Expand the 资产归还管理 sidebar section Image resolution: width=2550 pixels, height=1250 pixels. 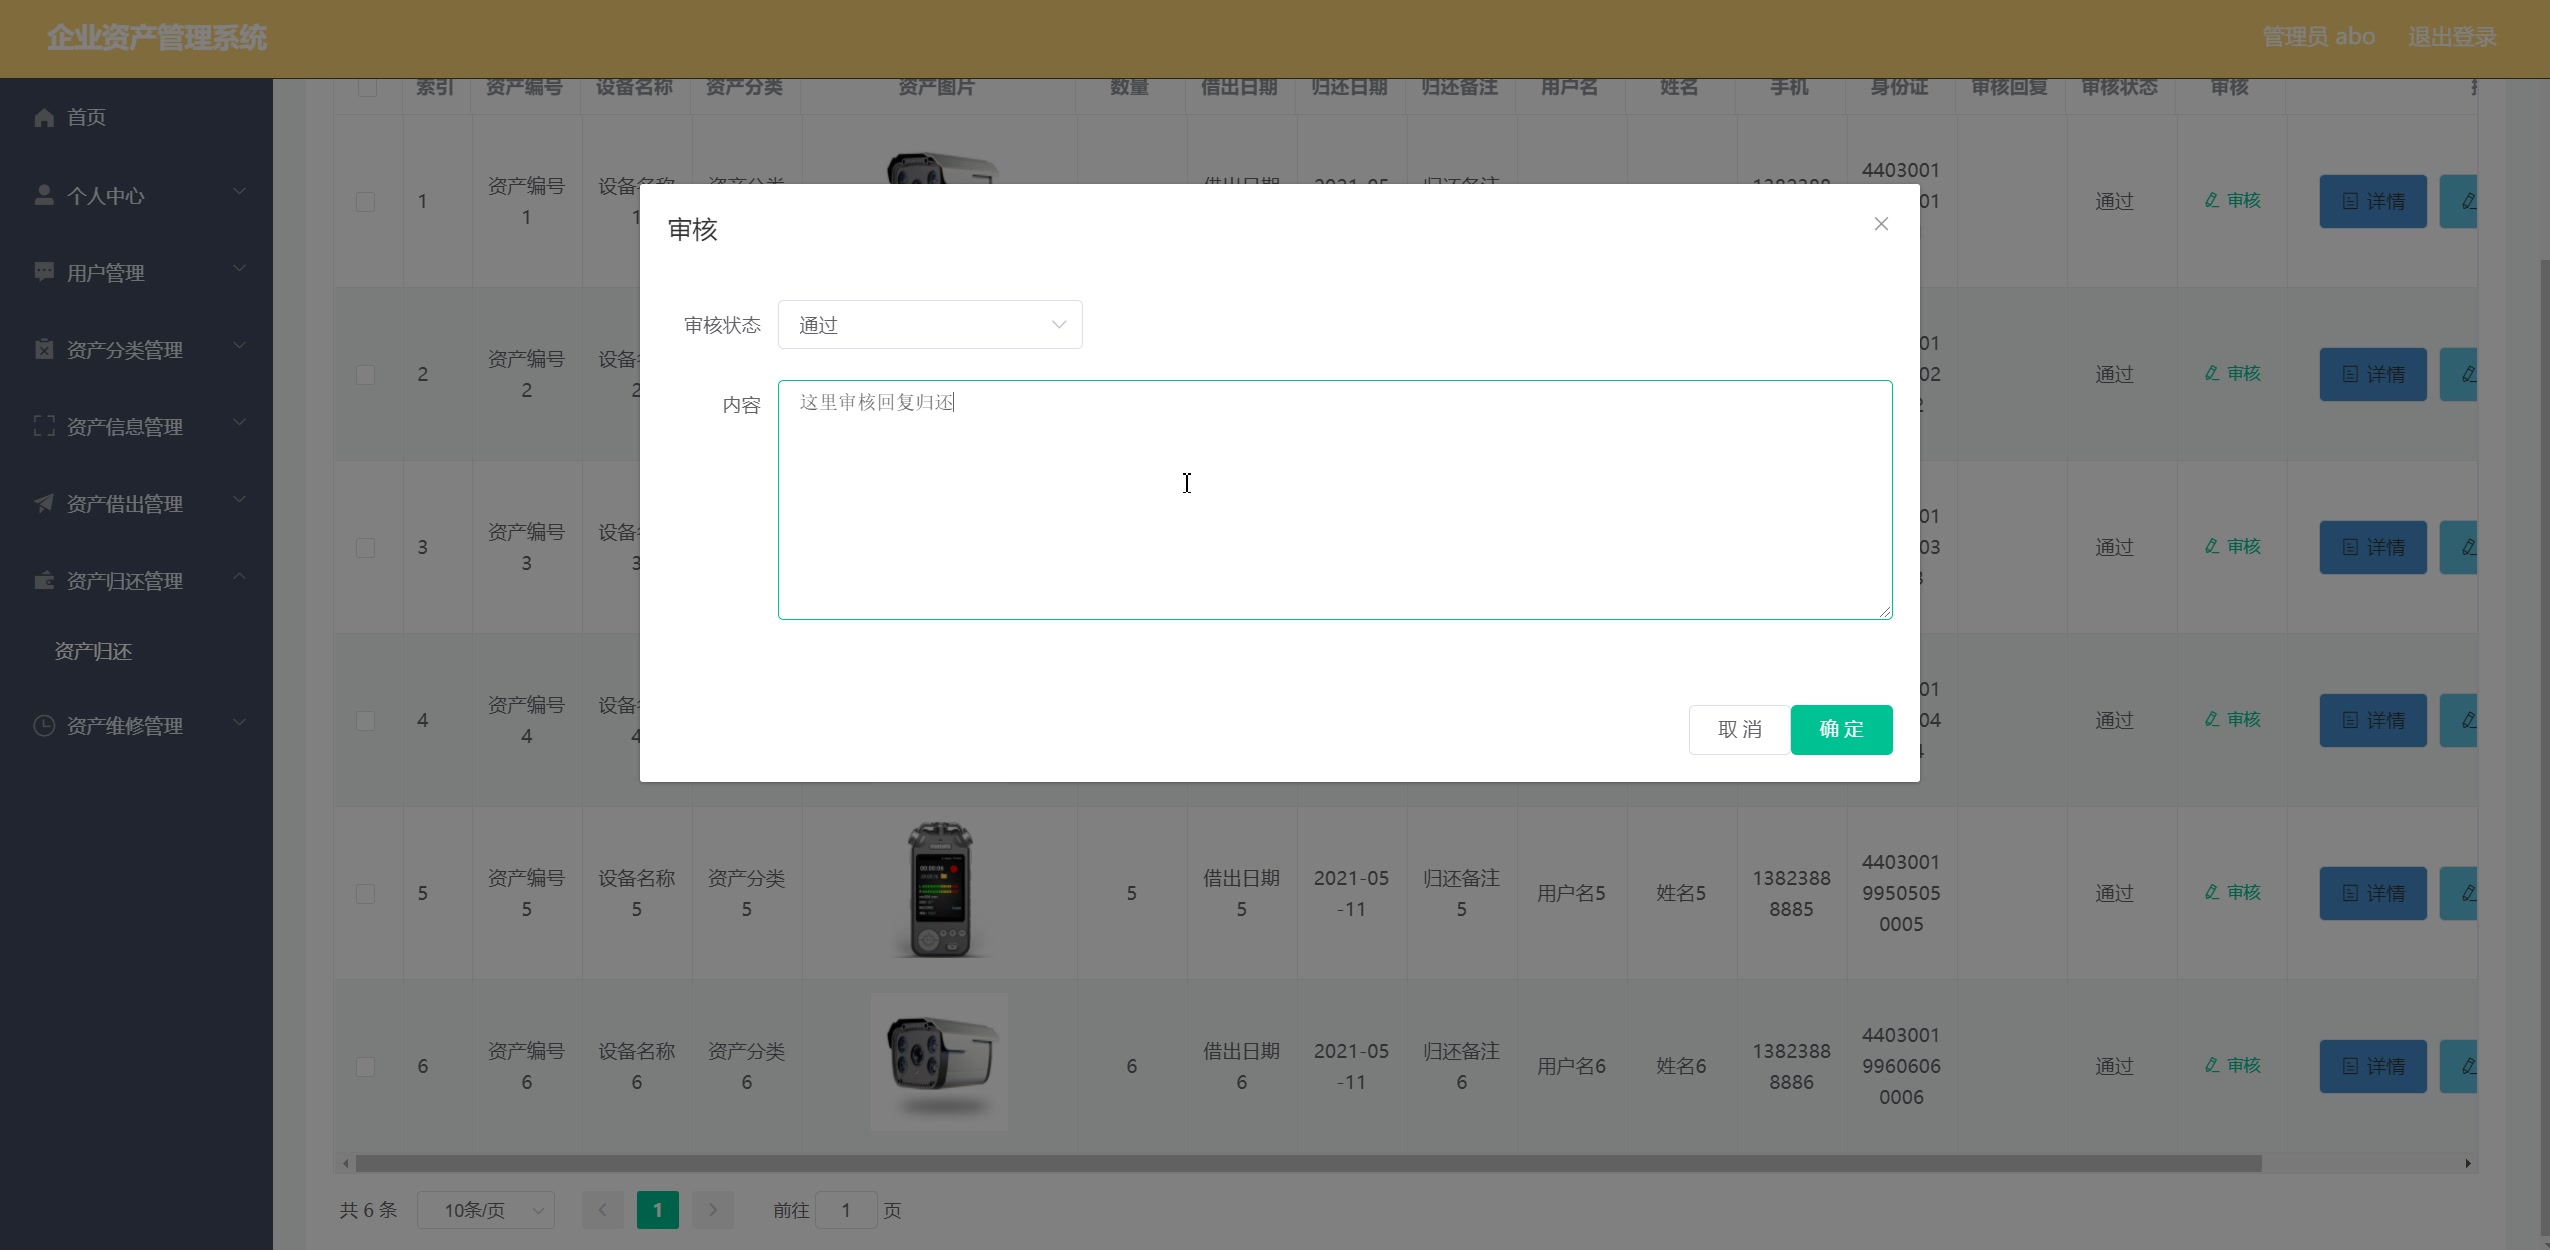click(125, 580)
